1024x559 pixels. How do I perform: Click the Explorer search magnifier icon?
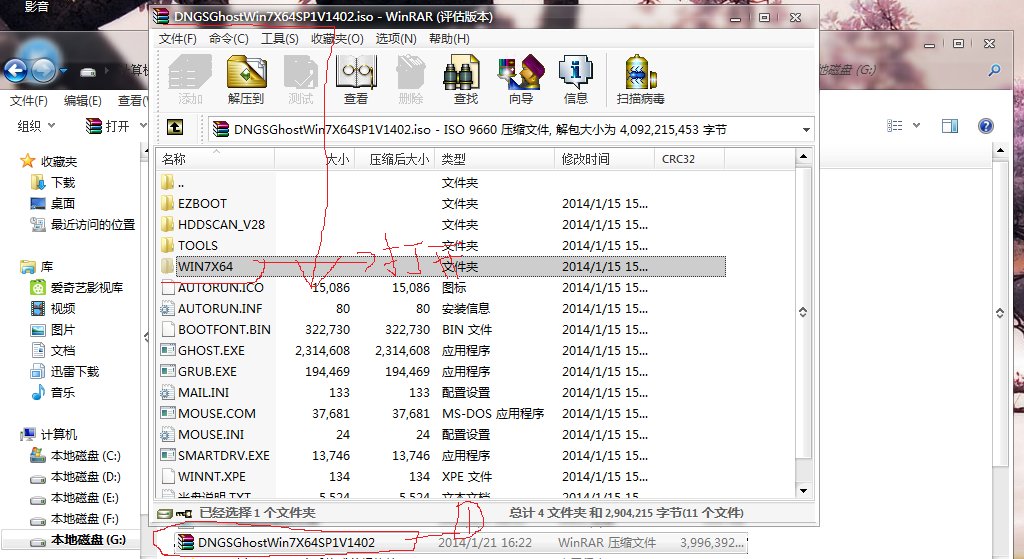tap(994, 70)
